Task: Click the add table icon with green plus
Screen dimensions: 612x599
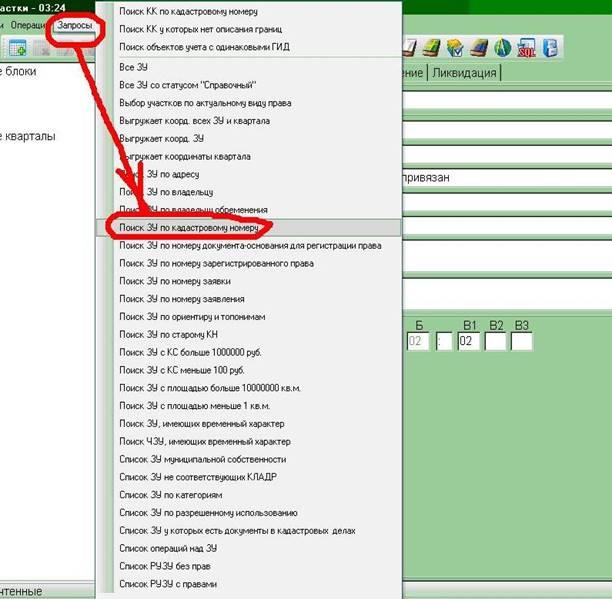Action: pos(17,47)
